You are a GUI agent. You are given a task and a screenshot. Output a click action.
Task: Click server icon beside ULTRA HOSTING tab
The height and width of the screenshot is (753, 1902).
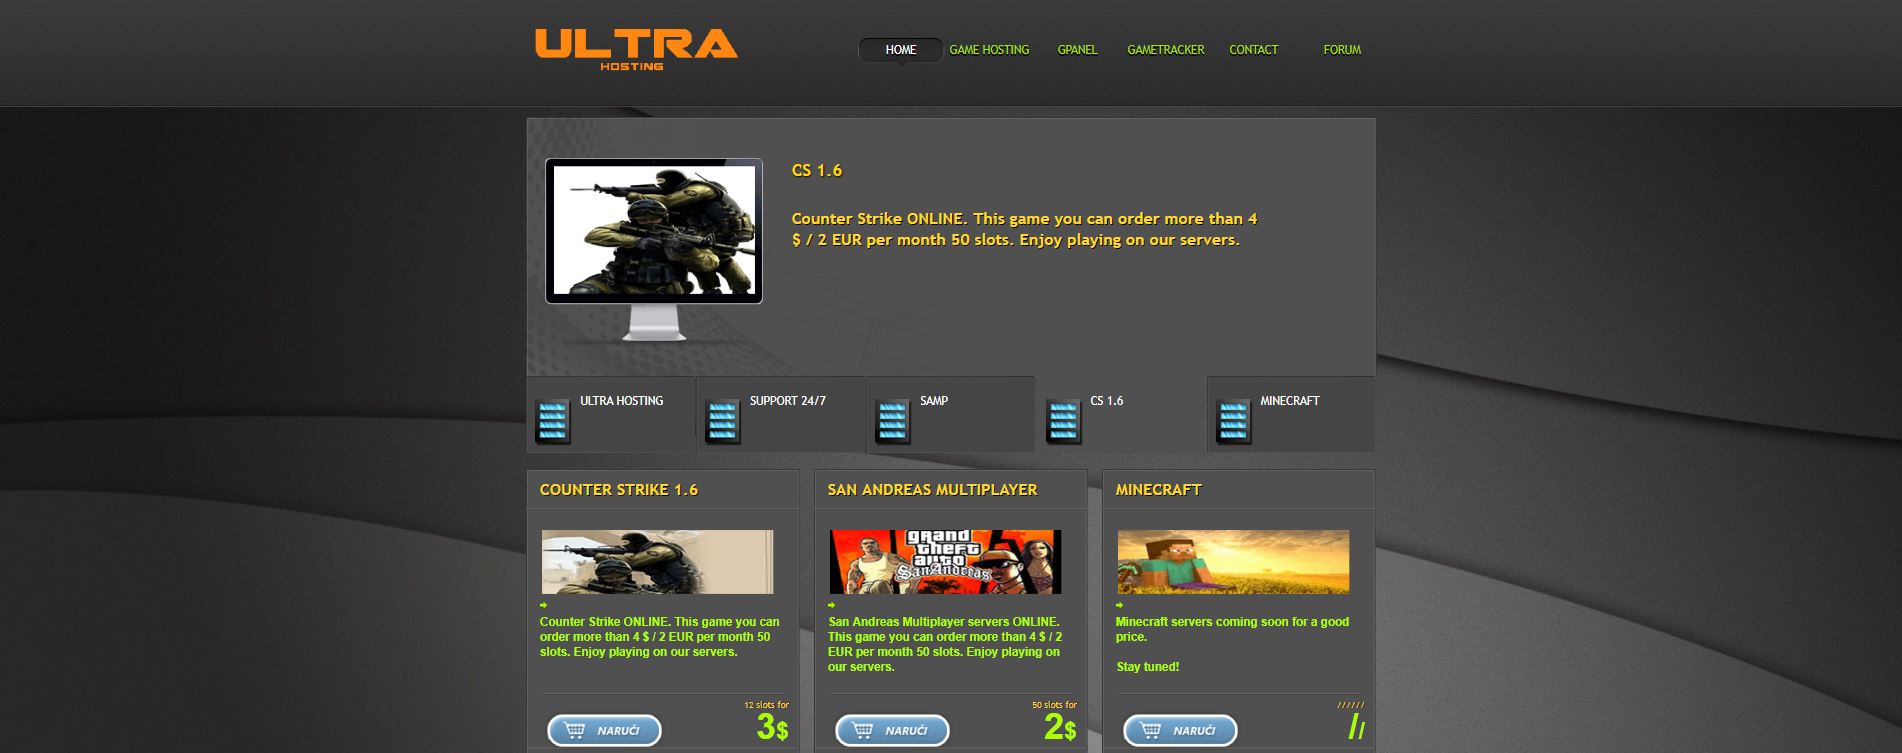pyautogui.click(x=552, y=421)
